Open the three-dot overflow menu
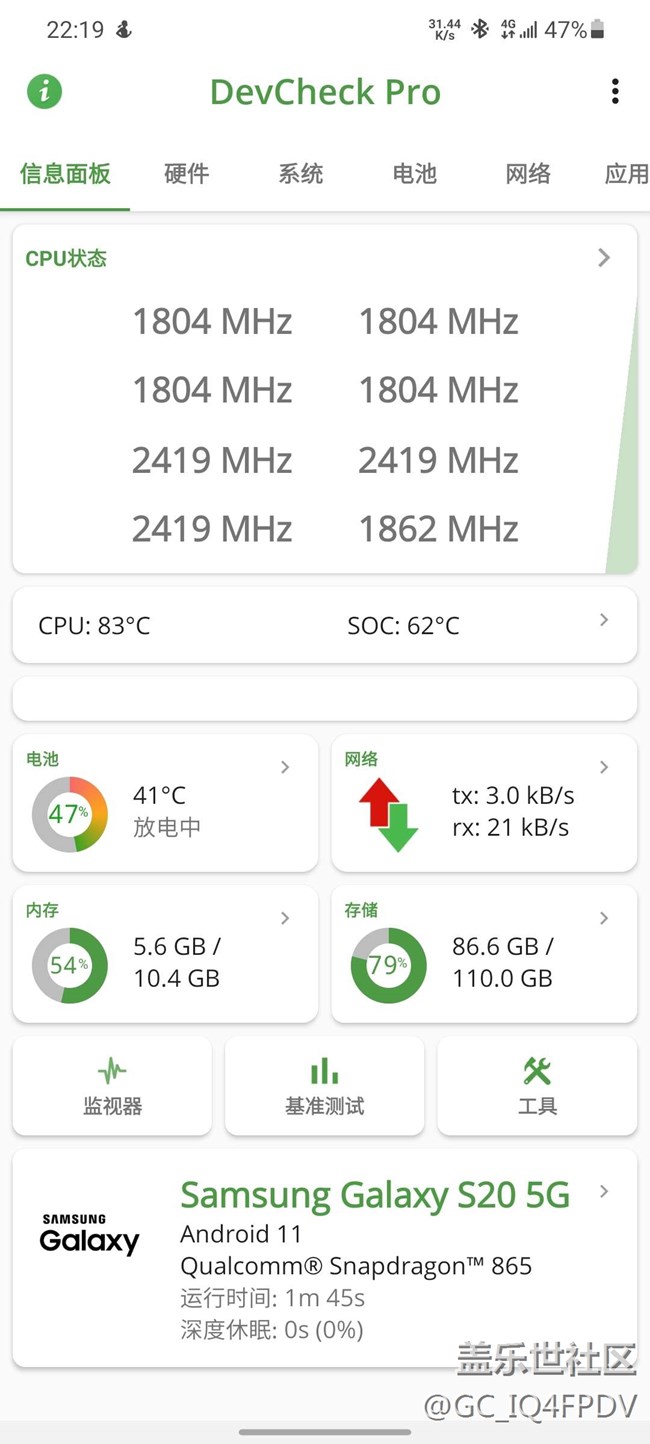Viewport: 650px width, 1444px height. [615, 92]
